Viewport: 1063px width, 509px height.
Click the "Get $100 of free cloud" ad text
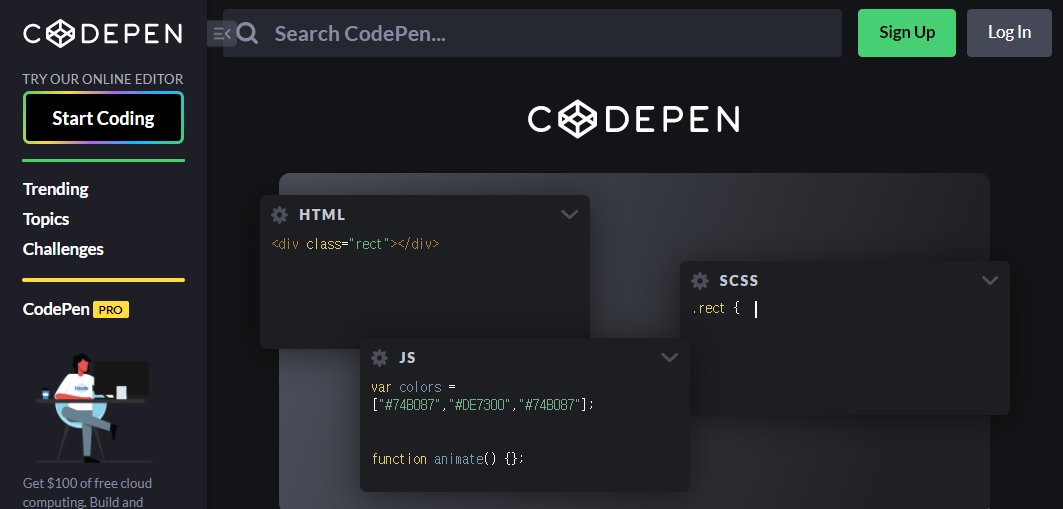[x=87, y=483]
